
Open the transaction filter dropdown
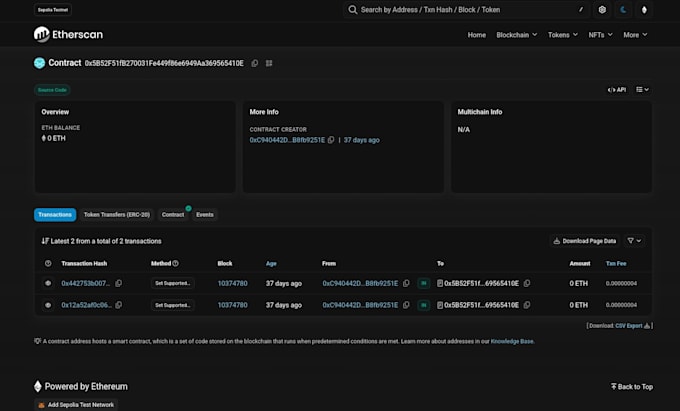pos(634,241)
